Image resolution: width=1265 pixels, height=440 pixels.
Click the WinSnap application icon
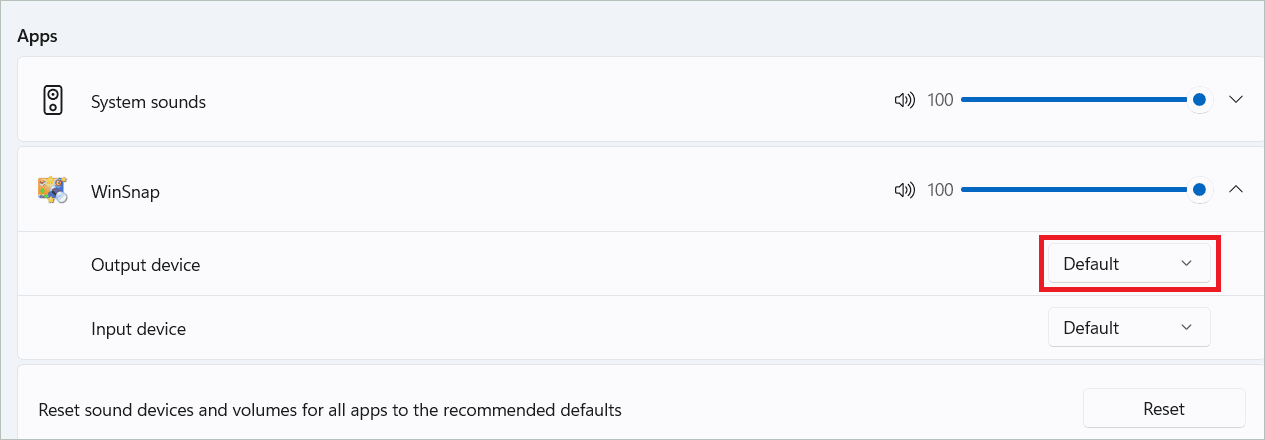53,189
